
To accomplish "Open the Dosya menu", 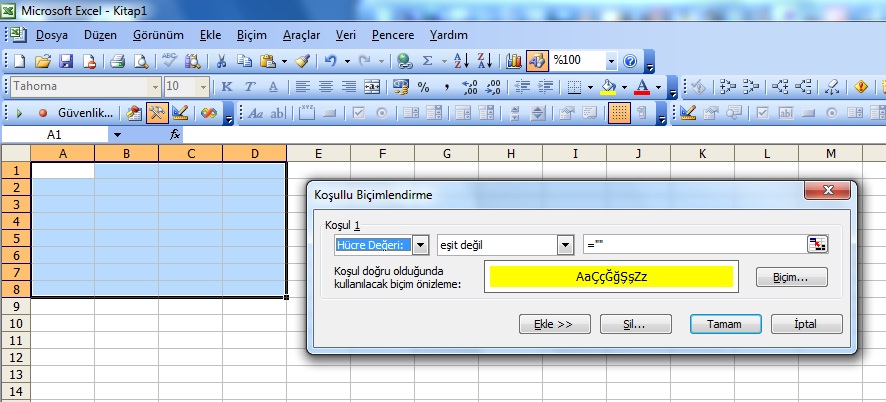I will [52, 35].
